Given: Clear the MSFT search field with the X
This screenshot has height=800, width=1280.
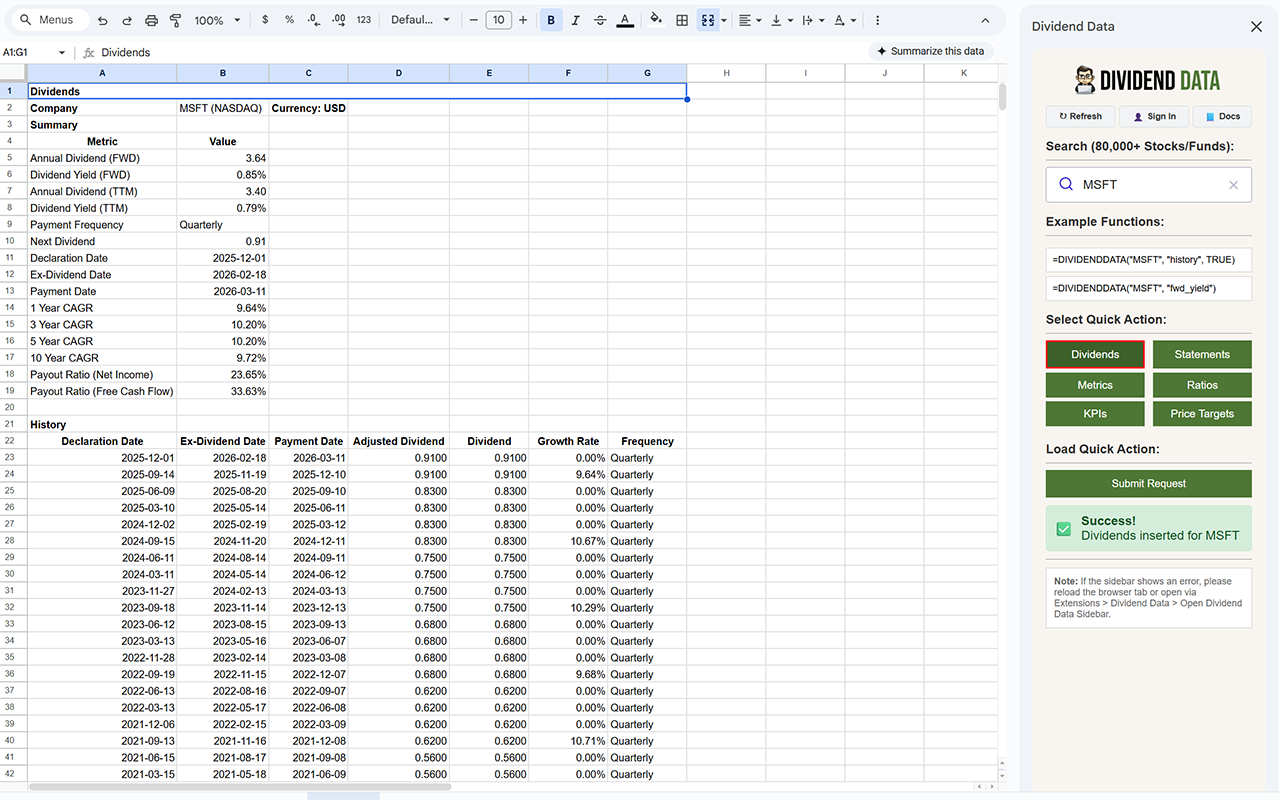Looking at the screenshot, I should 1233,185.
